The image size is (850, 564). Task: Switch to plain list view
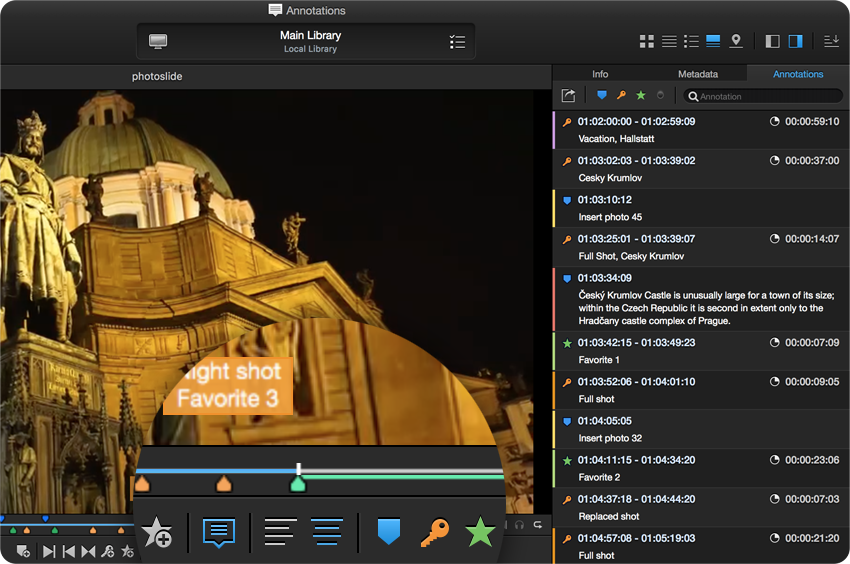click(x=669, y=41)
